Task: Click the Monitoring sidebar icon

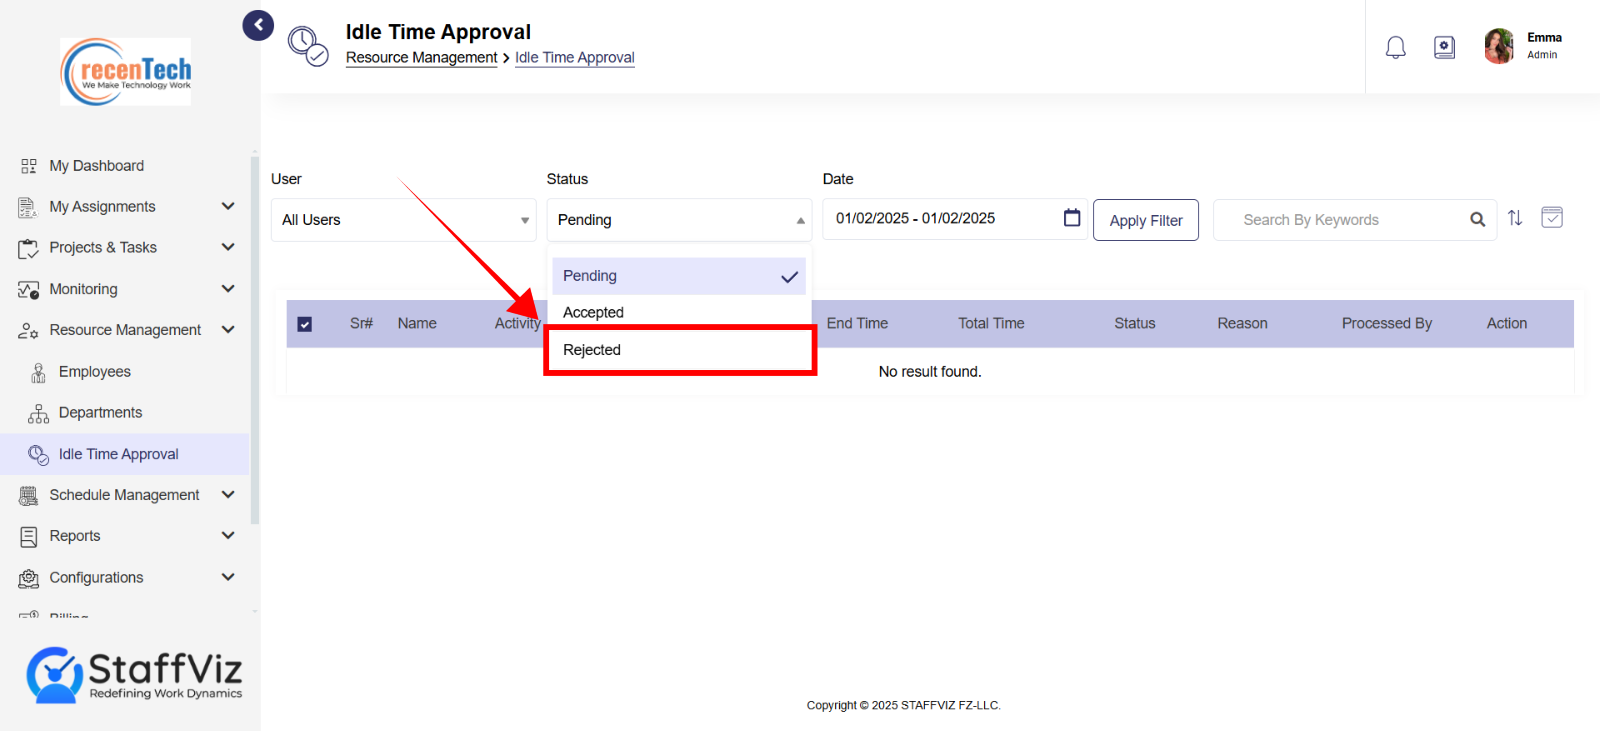Action: click(x=28, y=289)
